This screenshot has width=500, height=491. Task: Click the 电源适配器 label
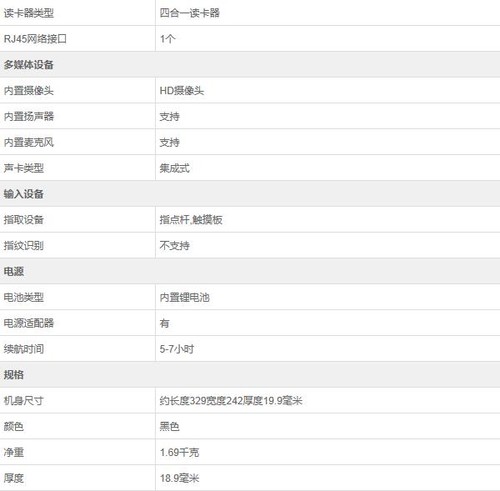click(29, 323)
